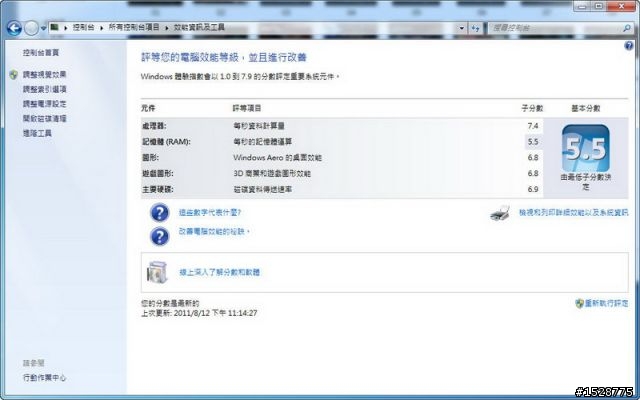Open 線上深入了解分數和軟體 link
This screenshot has height=400, width=640.
click(x=220, y=272)
